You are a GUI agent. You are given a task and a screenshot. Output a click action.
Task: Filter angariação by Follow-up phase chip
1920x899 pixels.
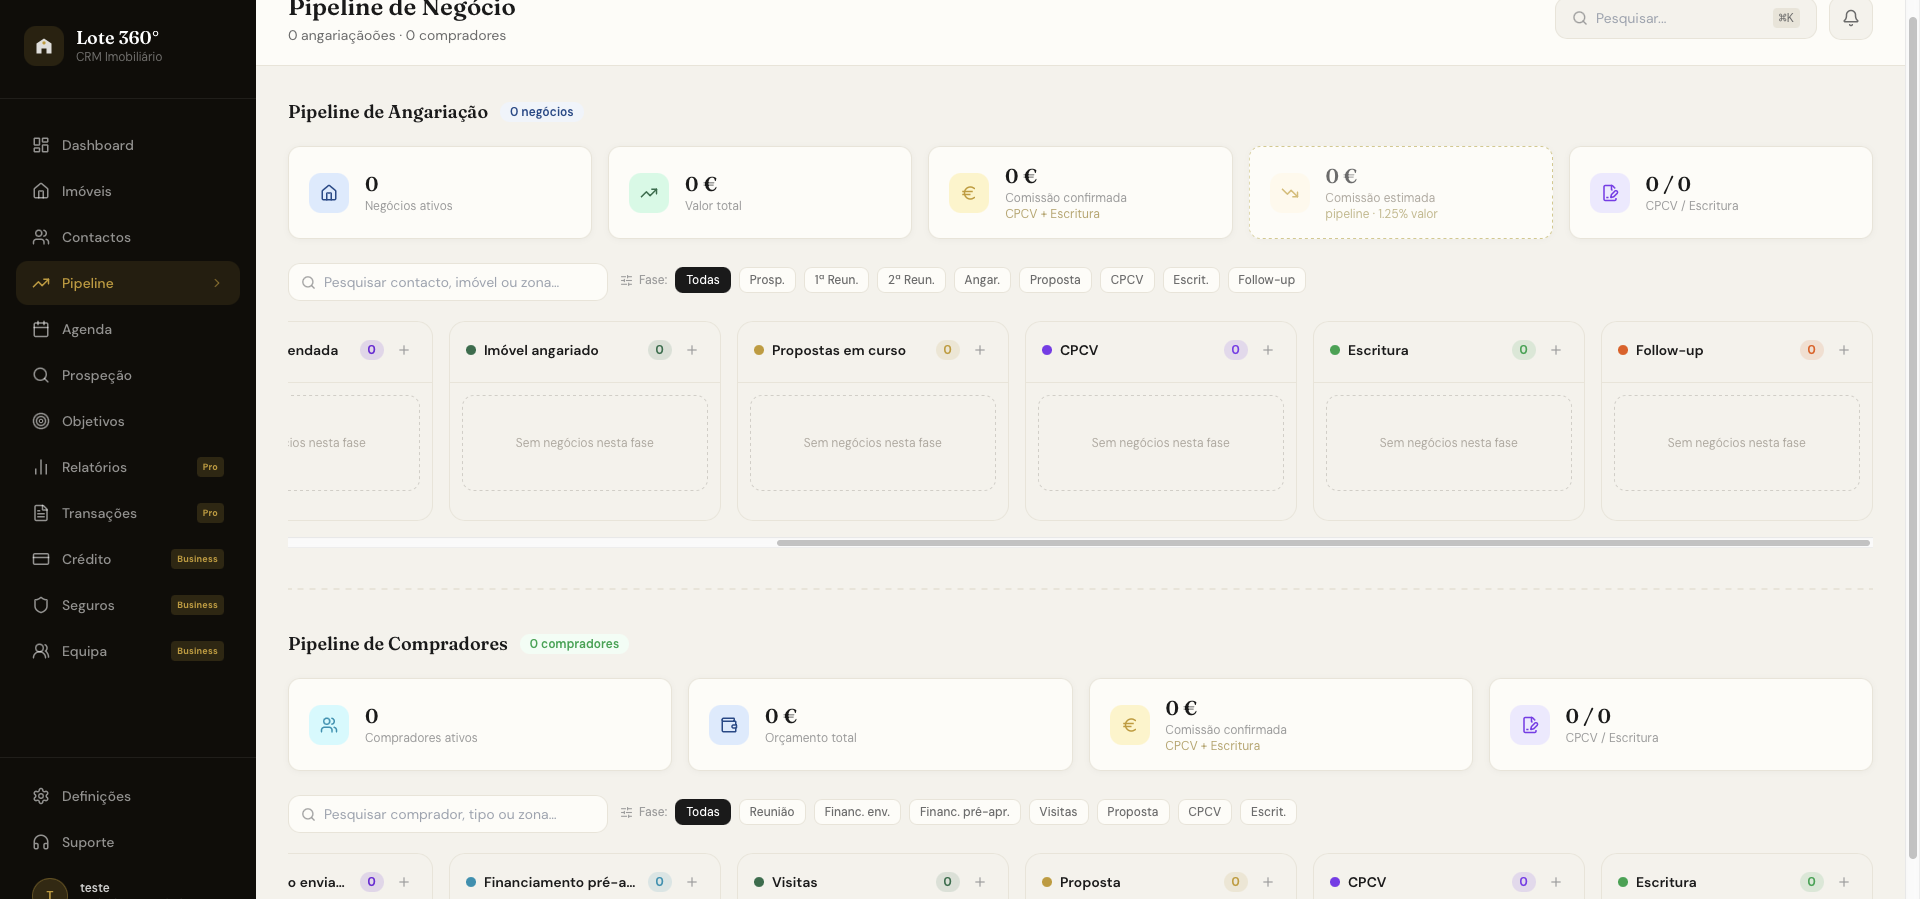(x=1266, y=280)
